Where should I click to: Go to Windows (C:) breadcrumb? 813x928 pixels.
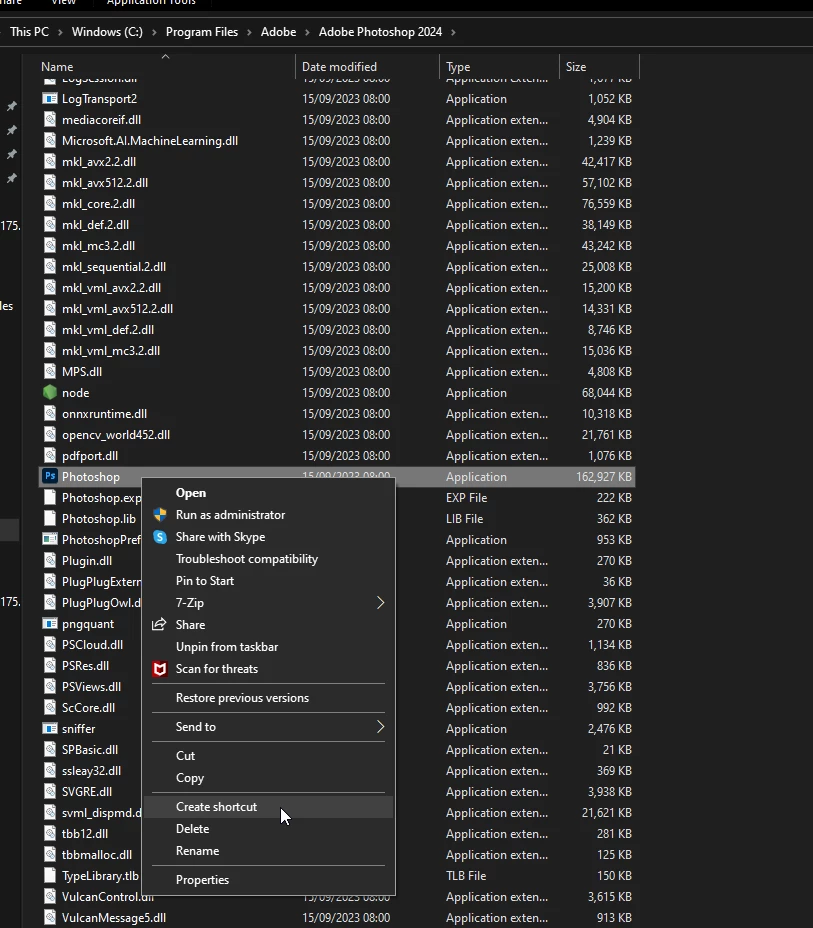(x=107, y=32)
